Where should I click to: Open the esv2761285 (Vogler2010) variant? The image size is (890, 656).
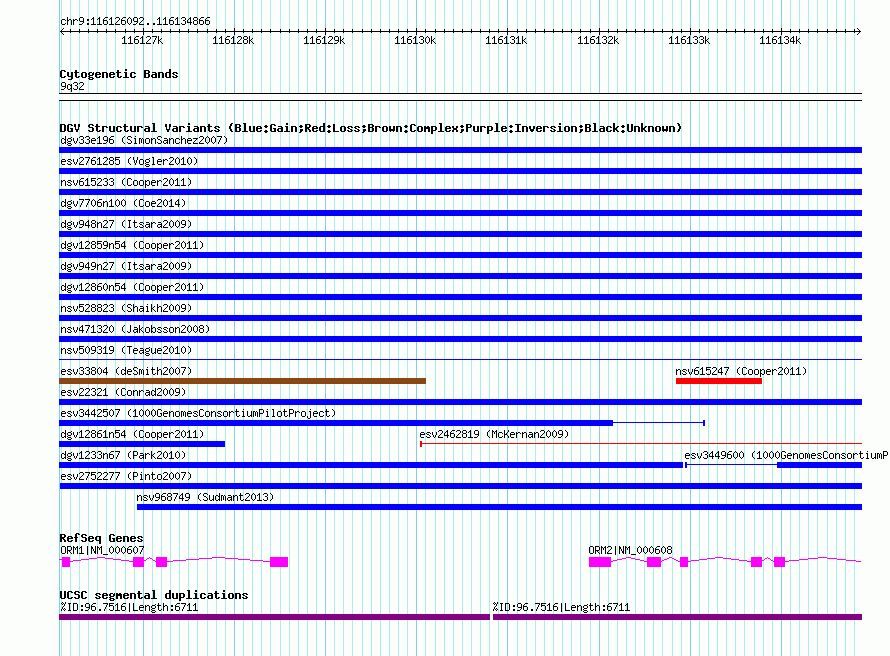129,161
